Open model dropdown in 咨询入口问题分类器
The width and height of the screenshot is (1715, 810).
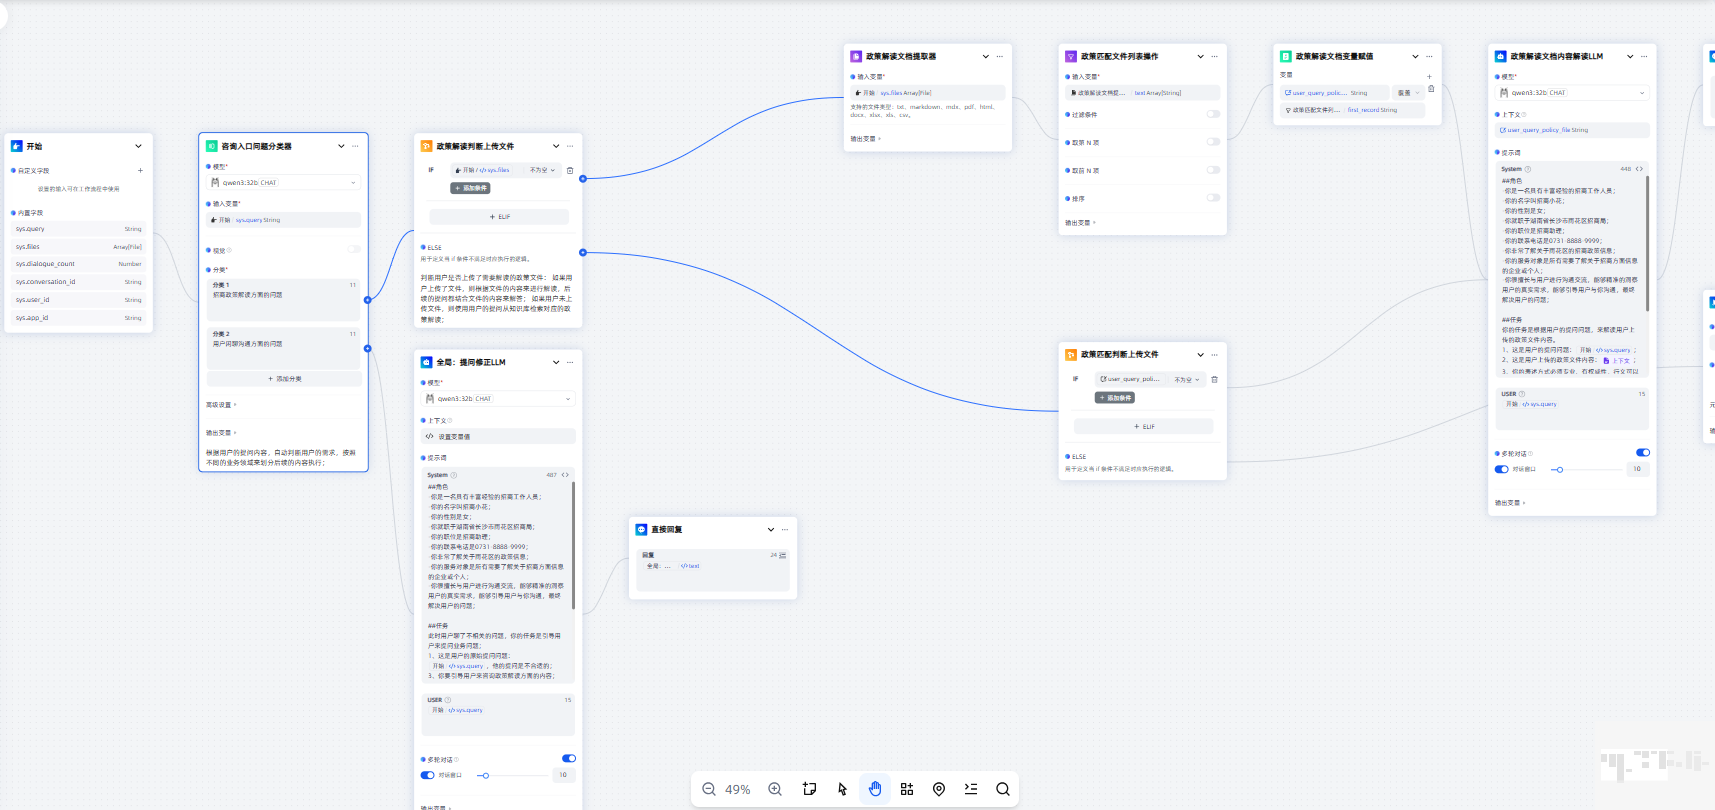[284, 183]
